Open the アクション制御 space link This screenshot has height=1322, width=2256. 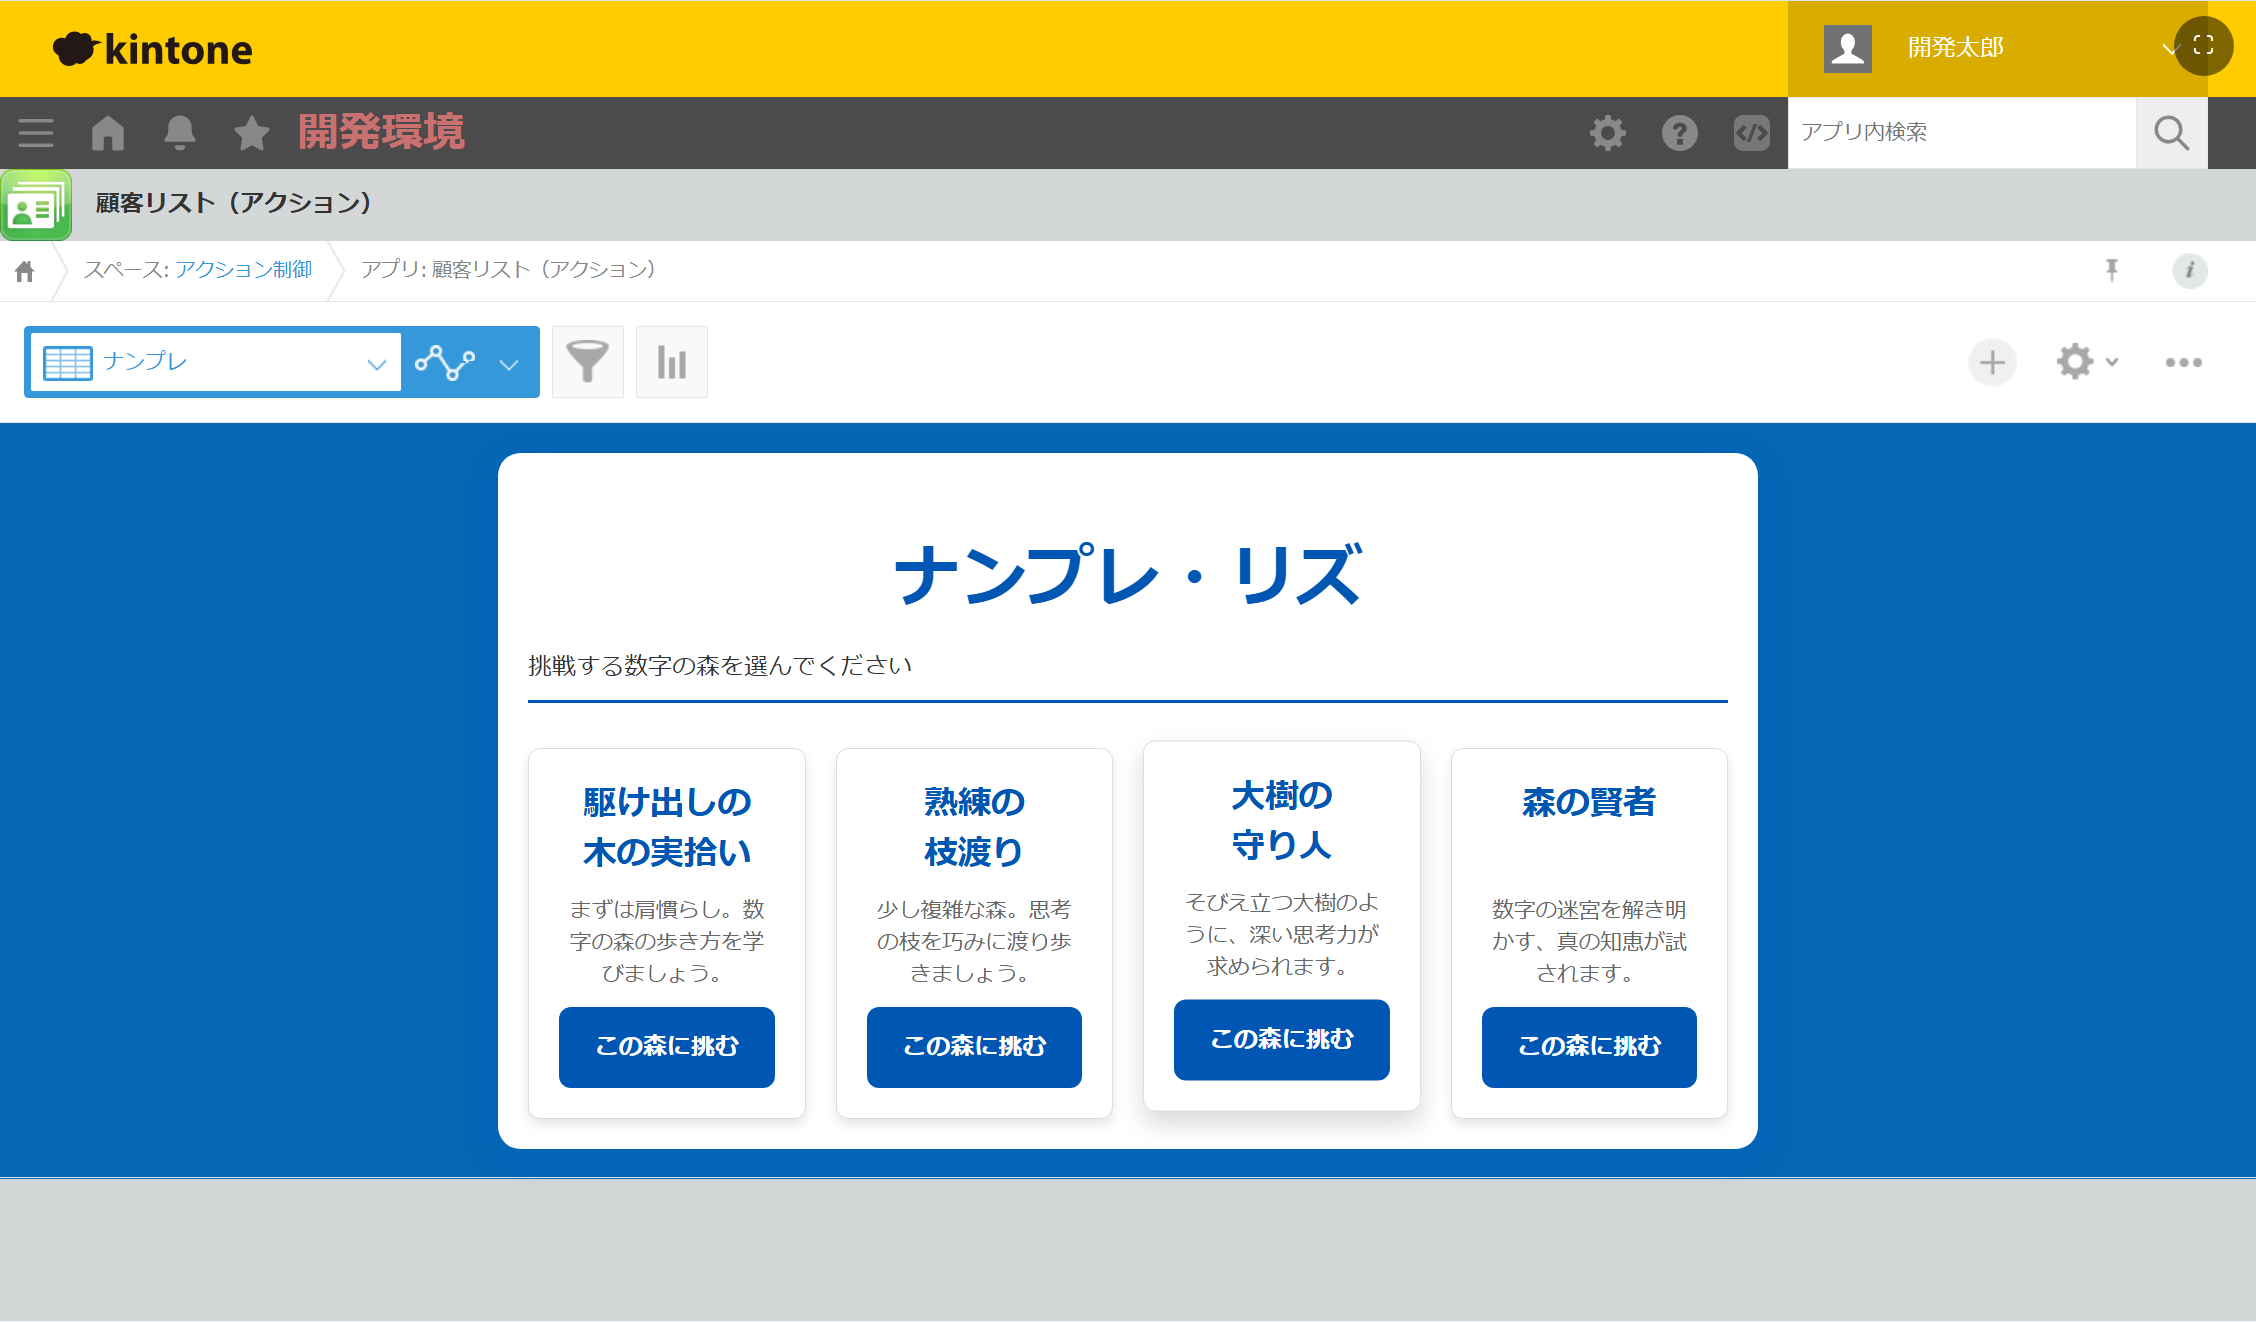(x=243, y=270)
